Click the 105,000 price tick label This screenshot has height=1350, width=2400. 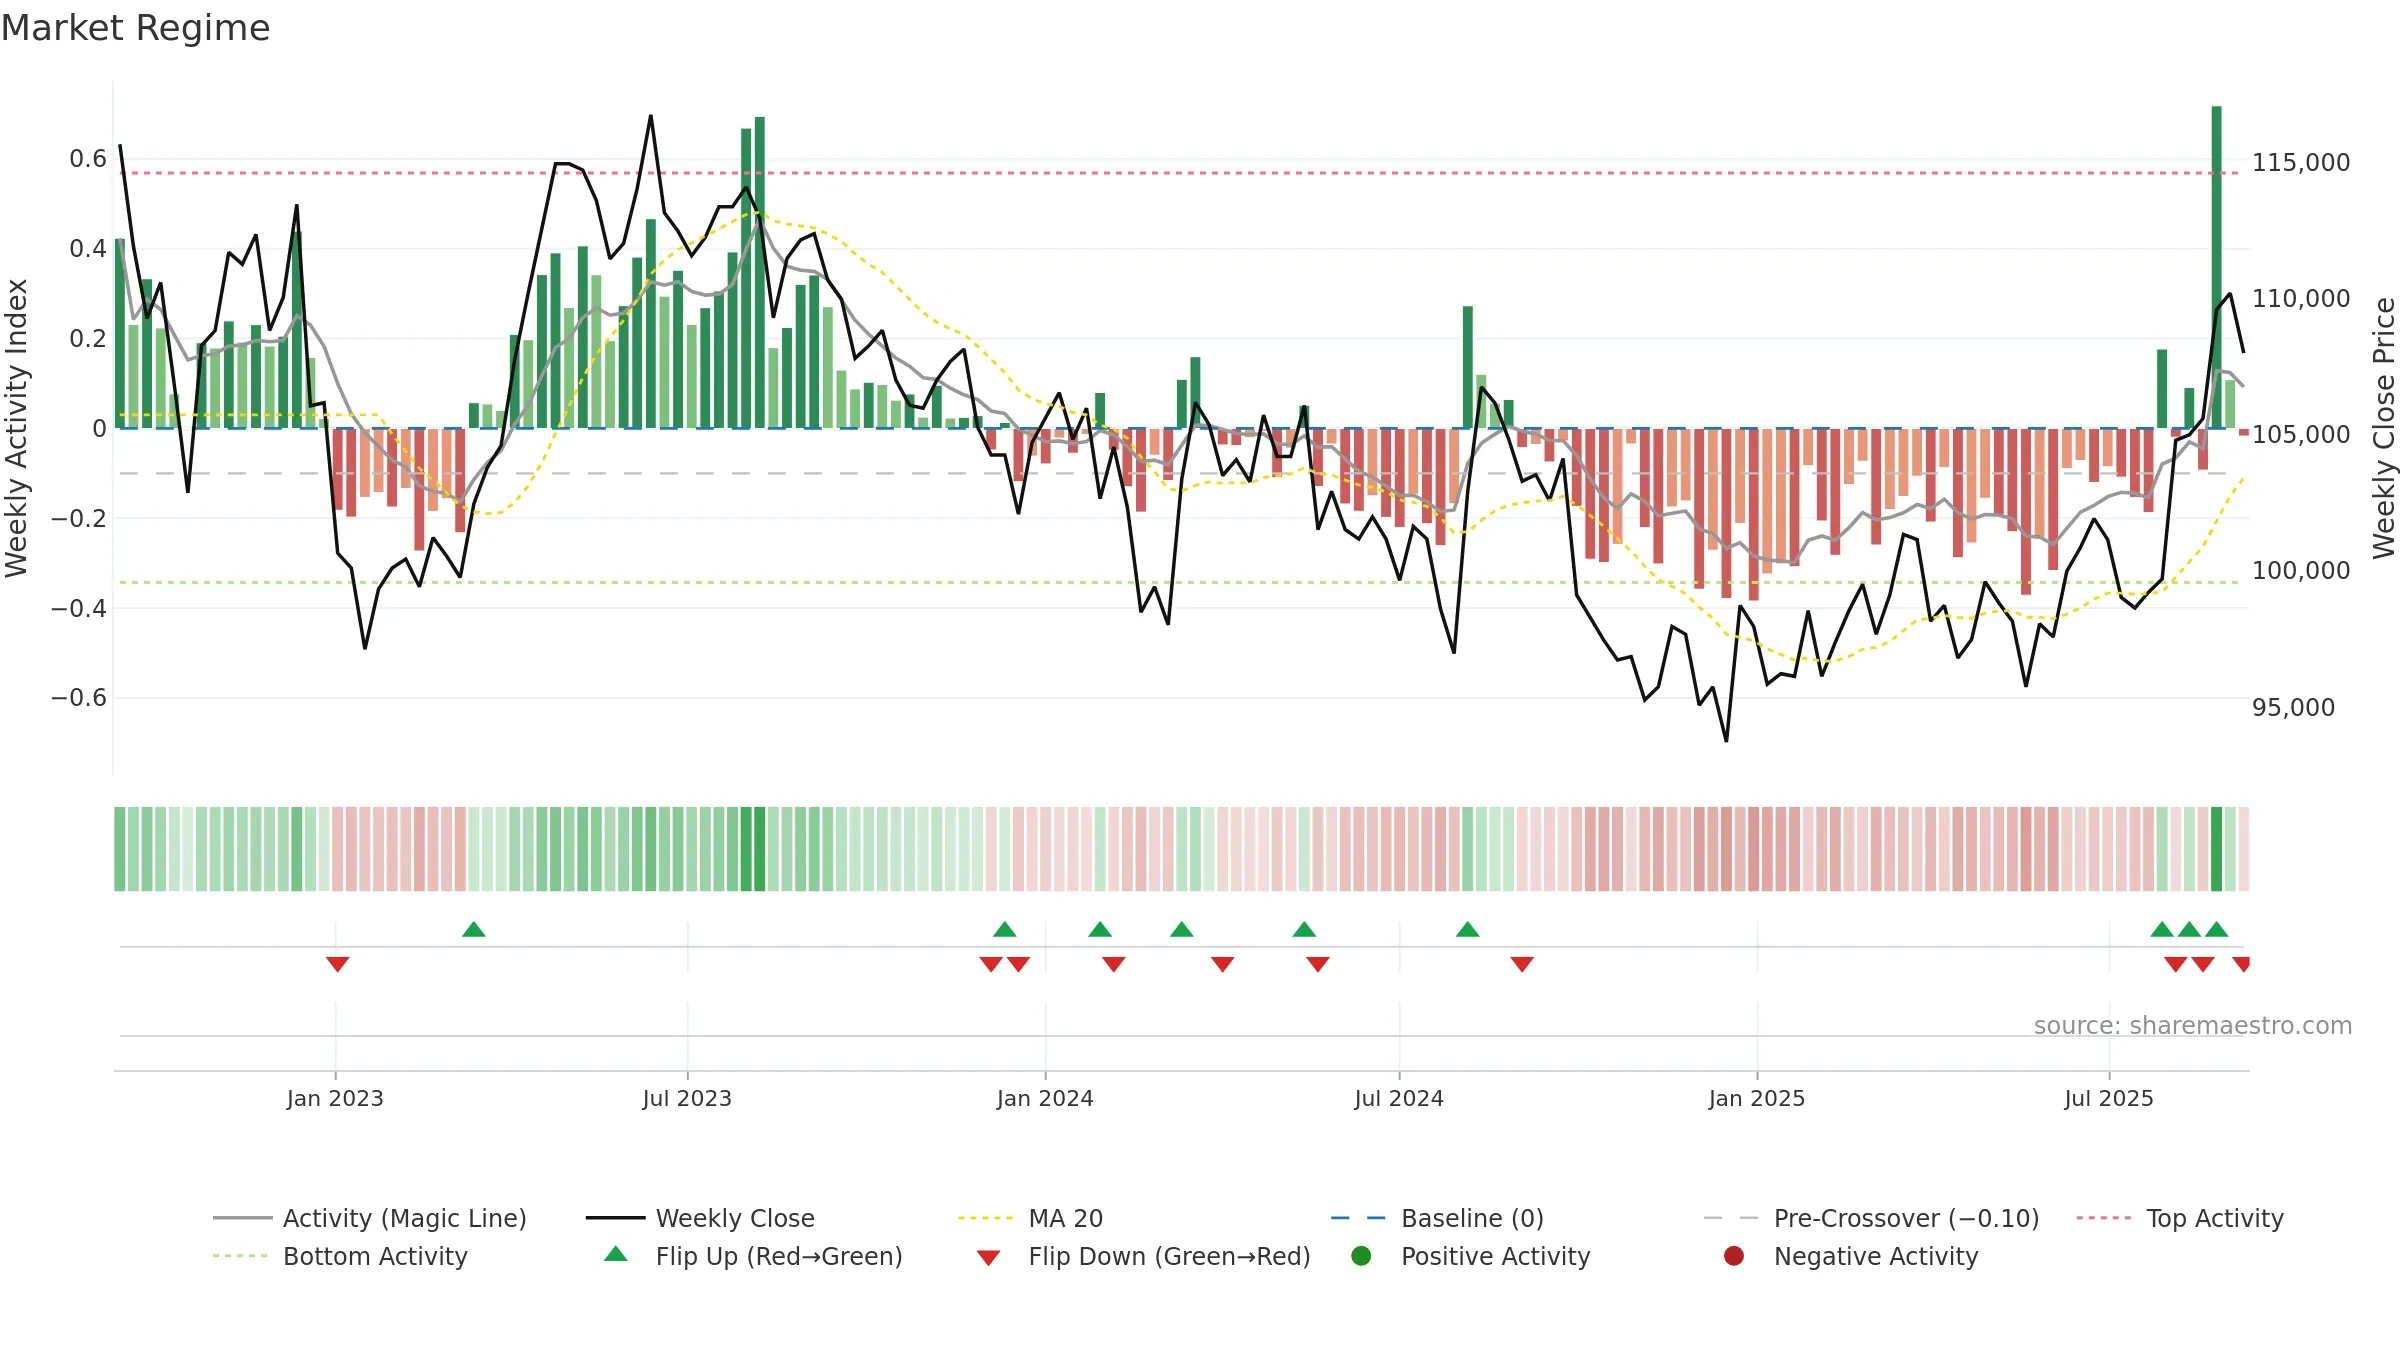pyautogui.click(x=2301, y=434)
